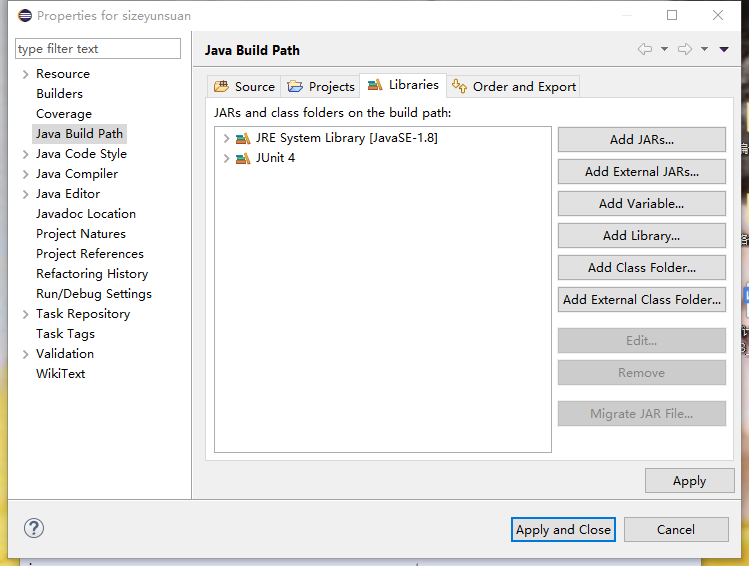Click the Migrate JAR File... button
The height and width of the screenshot is (566, 749).
(642, 414)
